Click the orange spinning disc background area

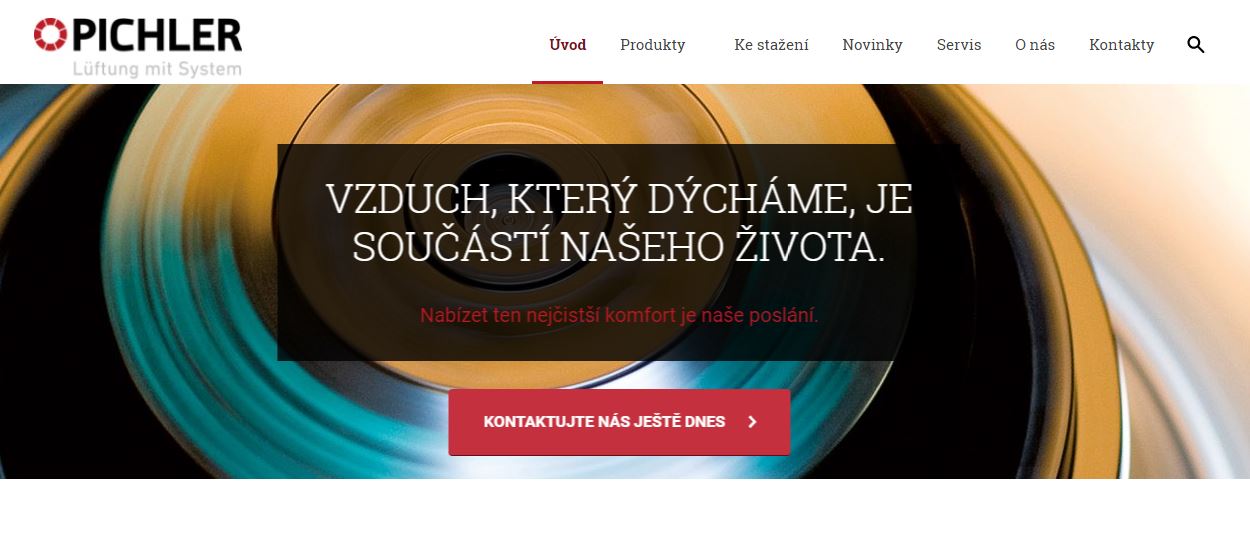tap(1000, 200)
